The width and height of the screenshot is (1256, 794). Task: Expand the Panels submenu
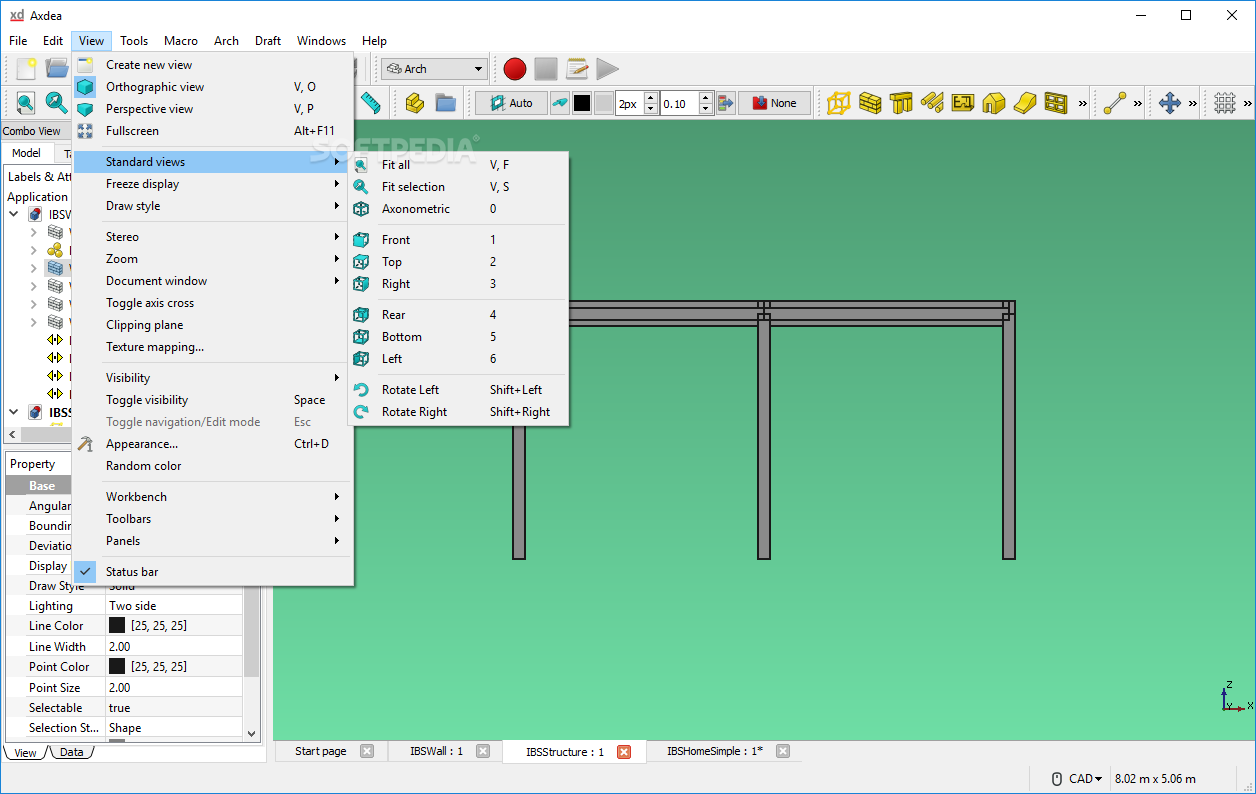pyautogui.click(x=213, y=541)
